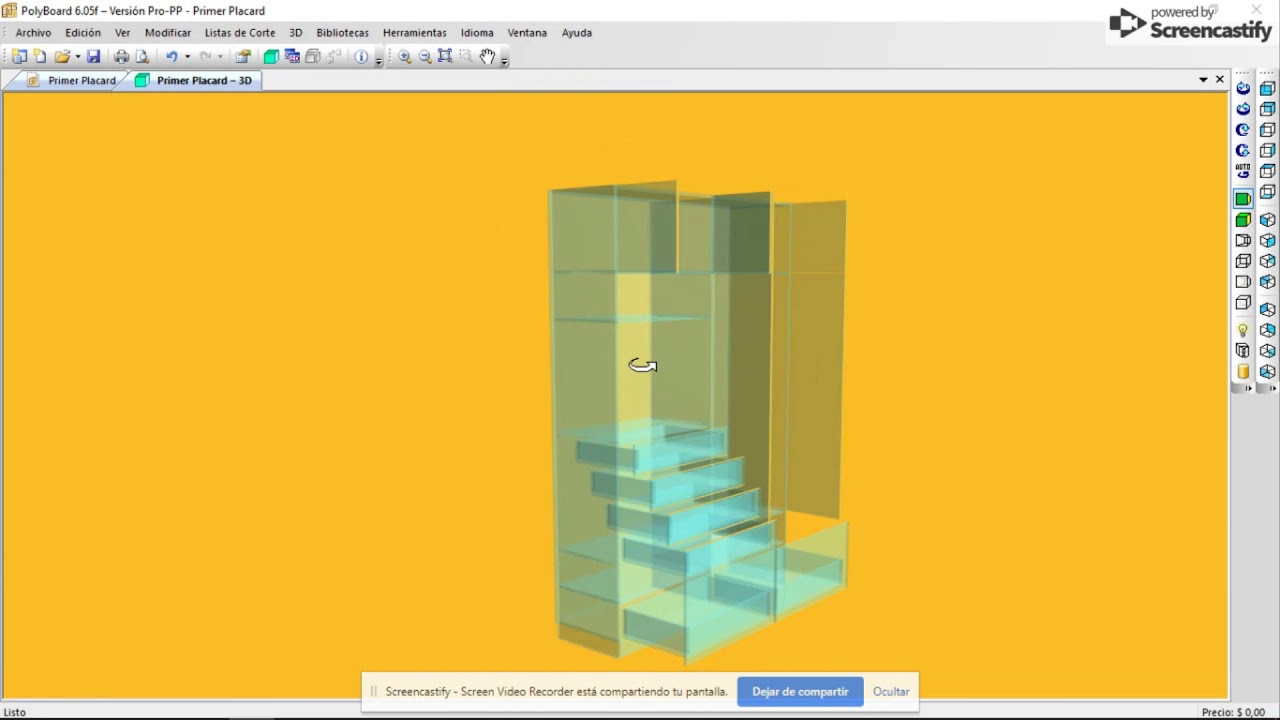Create a new blank cabinet document

(x=40, y=57)
